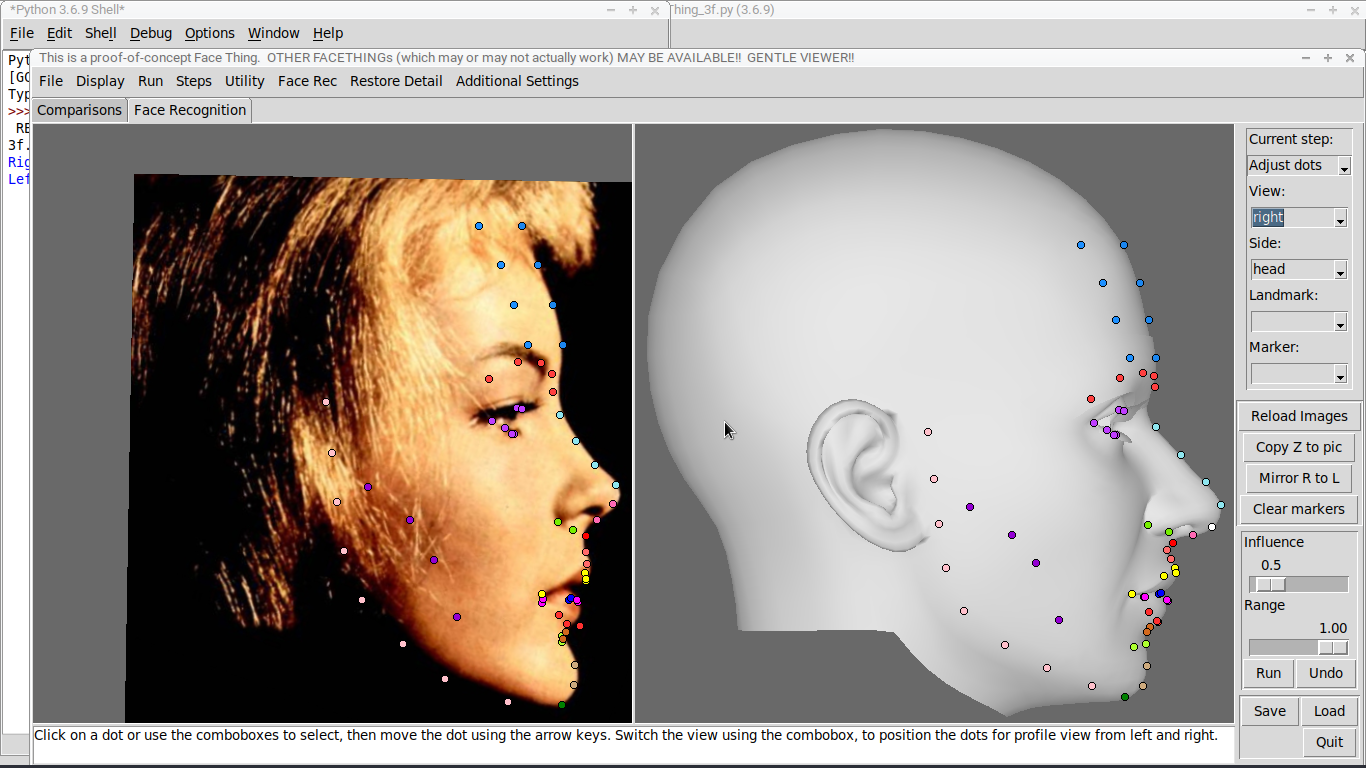Expand the empty Landmark combobox
This screenshot has width=1366, height=768.
tap(1340, 322)
